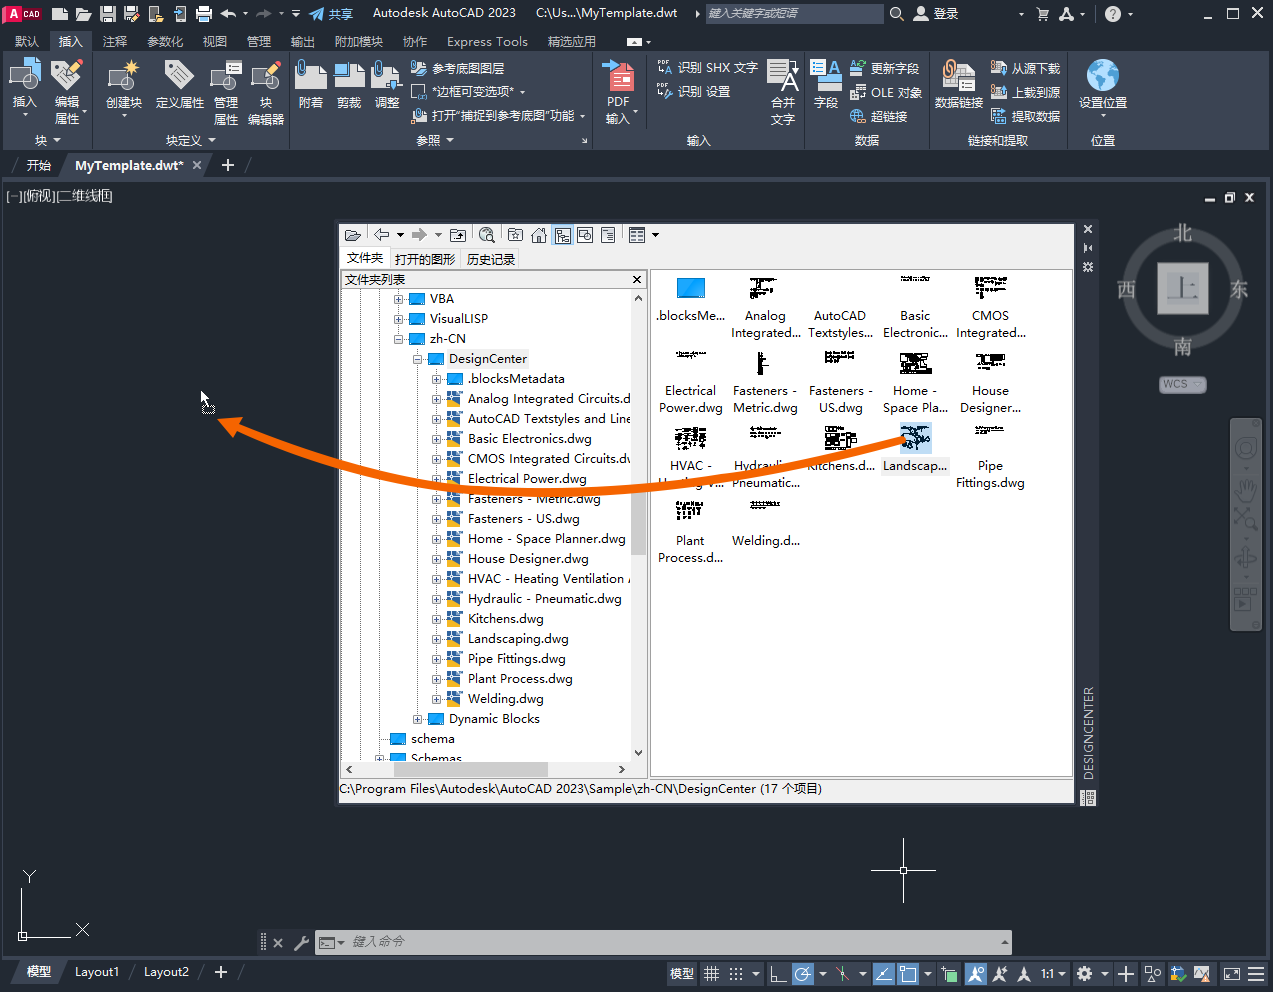Open the polar tracking angle dropdown
Screen dimensions: 1273x992
coord(823,973)
